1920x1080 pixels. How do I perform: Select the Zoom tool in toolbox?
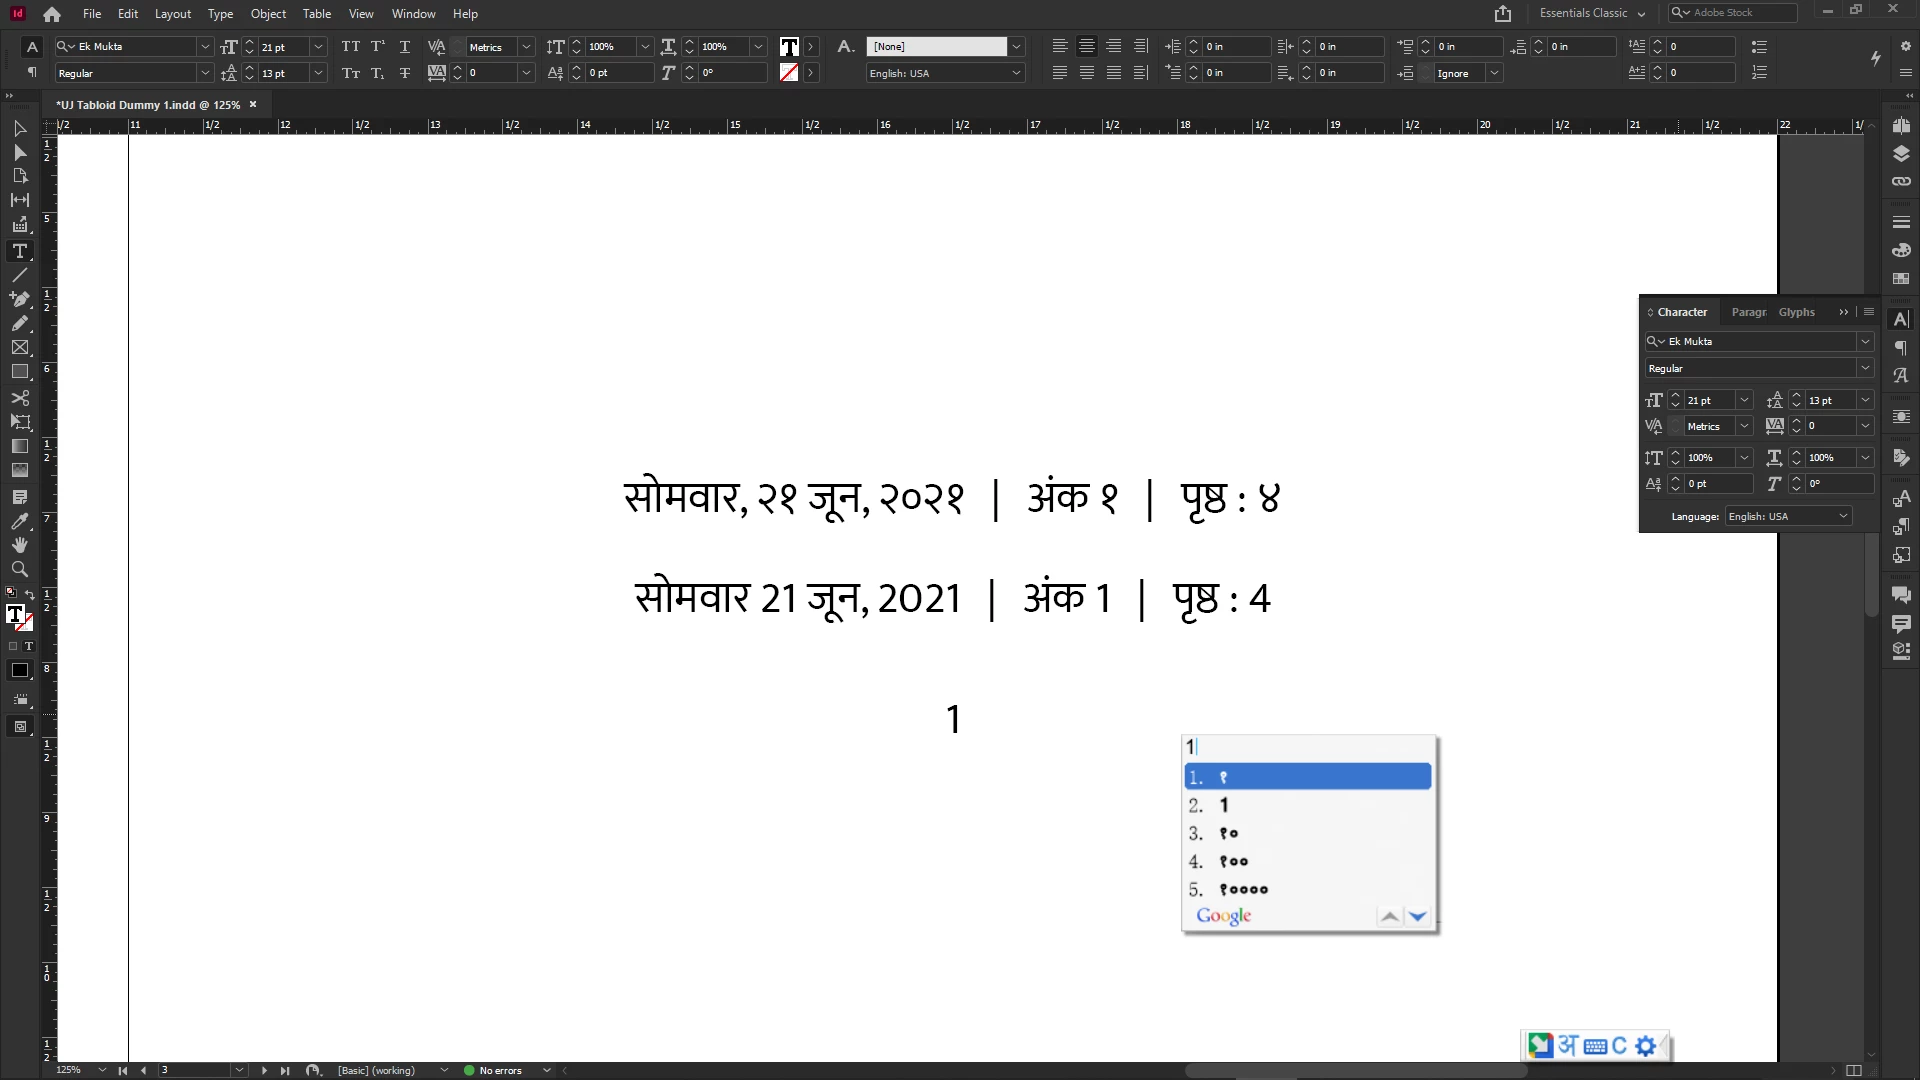click(x=19, y=570)
